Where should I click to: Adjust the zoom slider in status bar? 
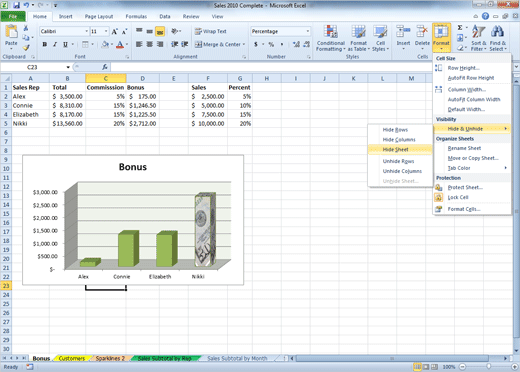click(488, 367)
